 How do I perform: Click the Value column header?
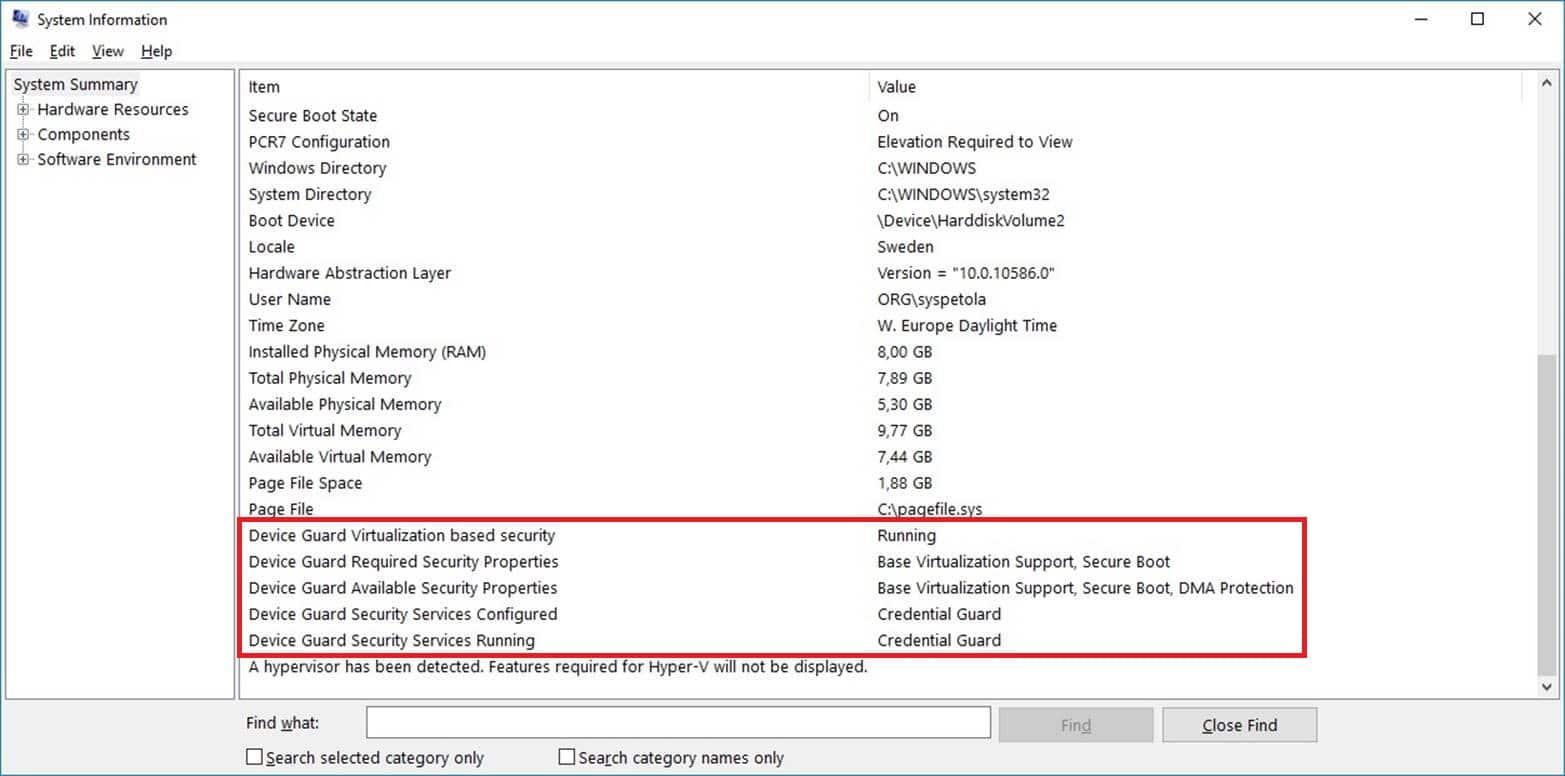point(1195,87)
